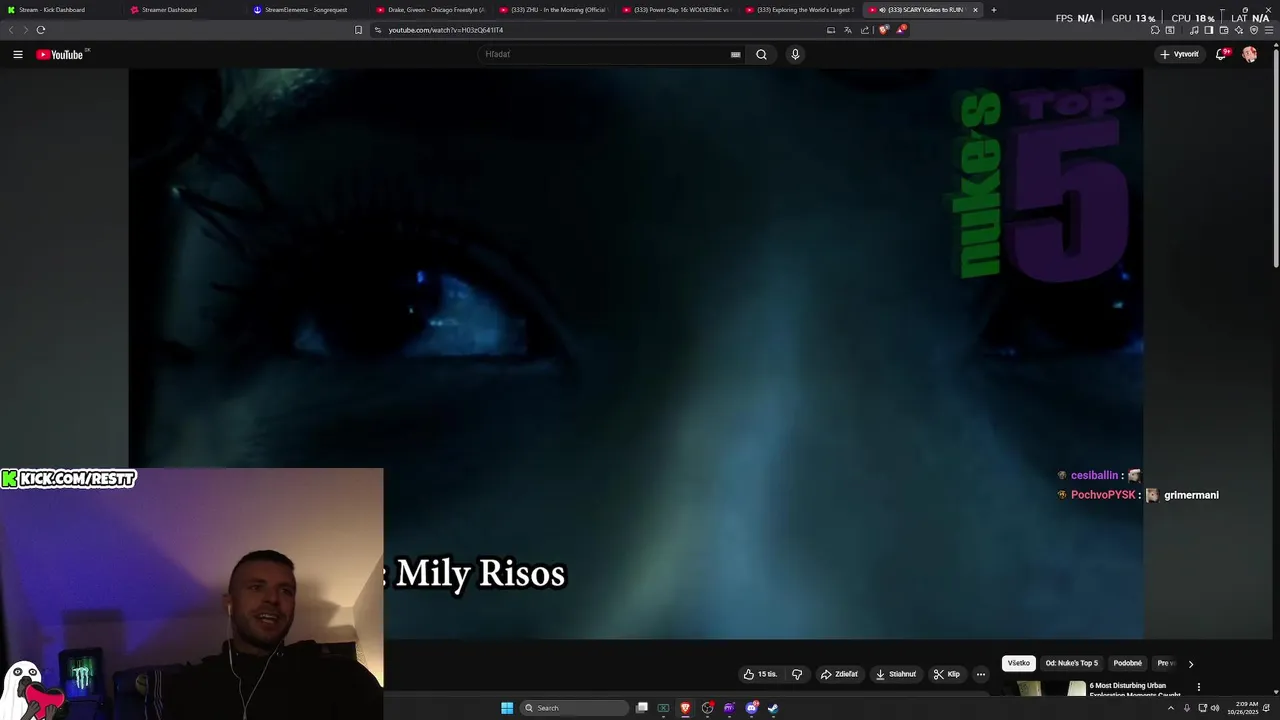Create a clip with the Klip button
The width and height of the screenshot is (1280, 720).
tap(947, 674)
